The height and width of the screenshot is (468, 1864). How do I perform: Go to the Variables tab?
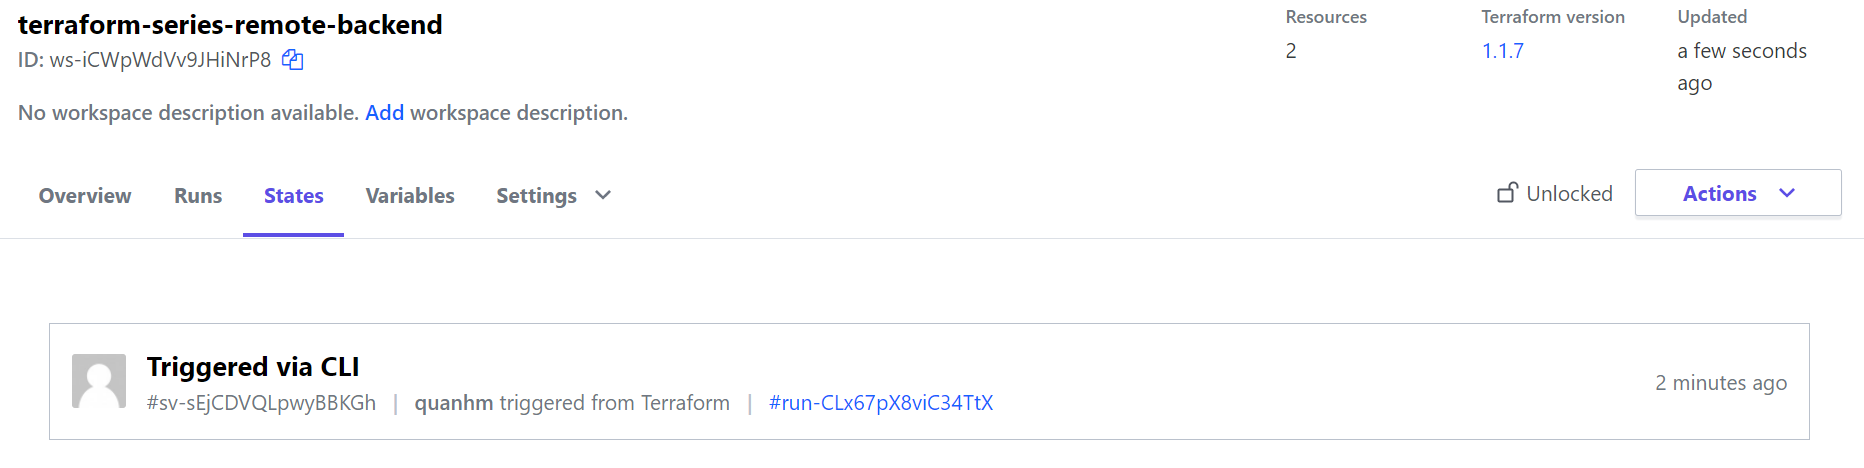click(x=410, y=196)
